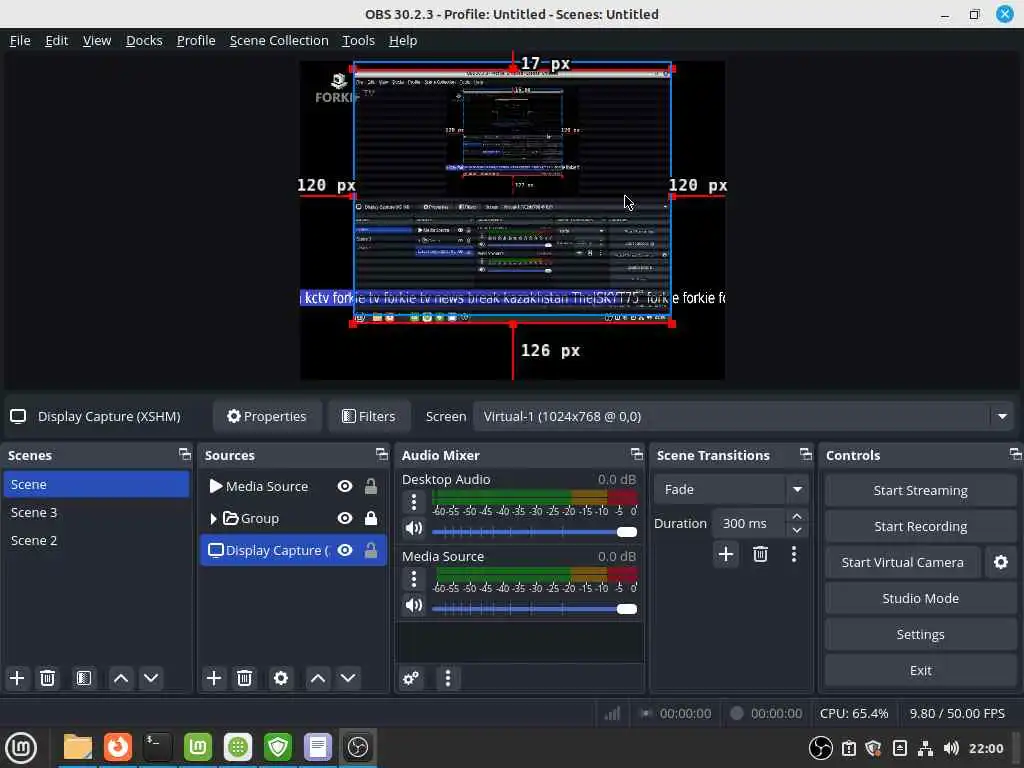Move source down arrow in Sources dock
The height and width of the screenshot is (768, 1024).
[x=348, y=678]
